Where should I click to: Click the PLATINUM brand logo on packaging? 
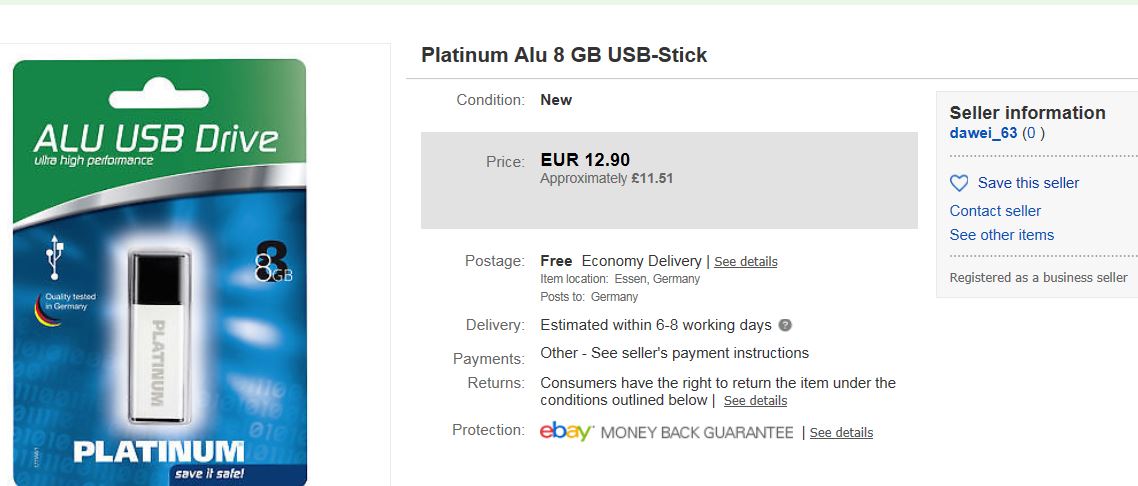pyautogui.click(x=159, y=451)
